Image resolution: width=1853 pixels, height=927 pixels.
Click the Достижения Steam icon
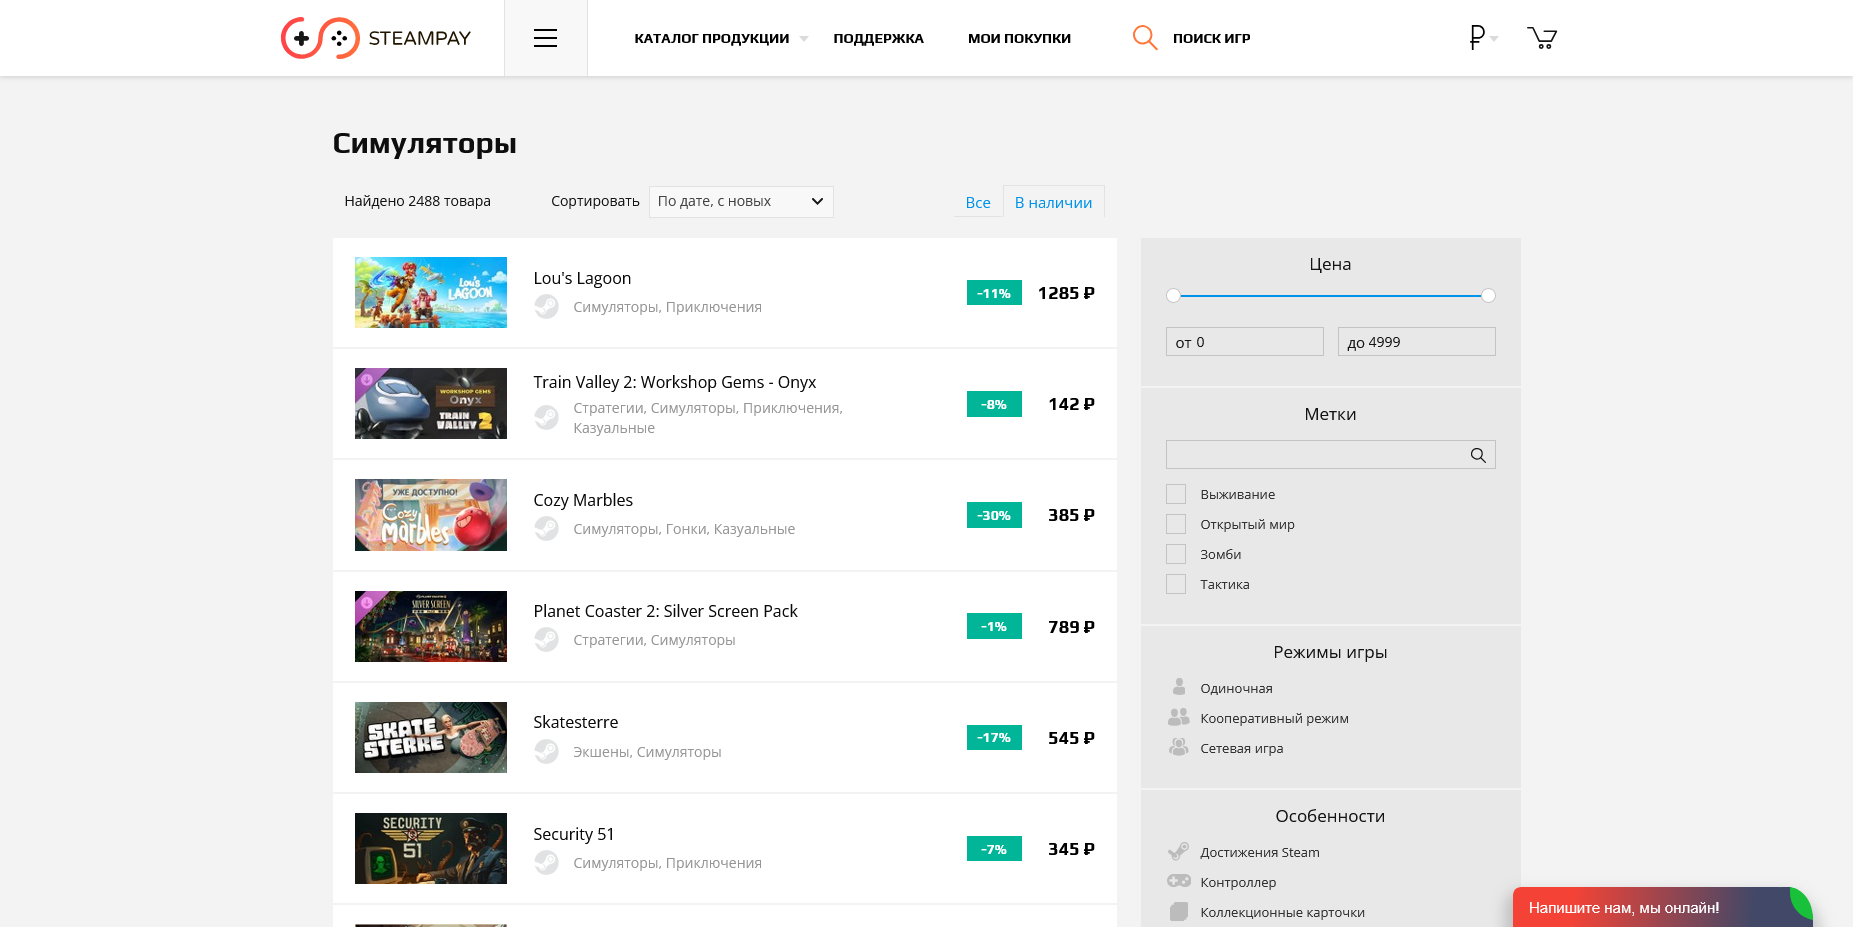coord(1179,851)
